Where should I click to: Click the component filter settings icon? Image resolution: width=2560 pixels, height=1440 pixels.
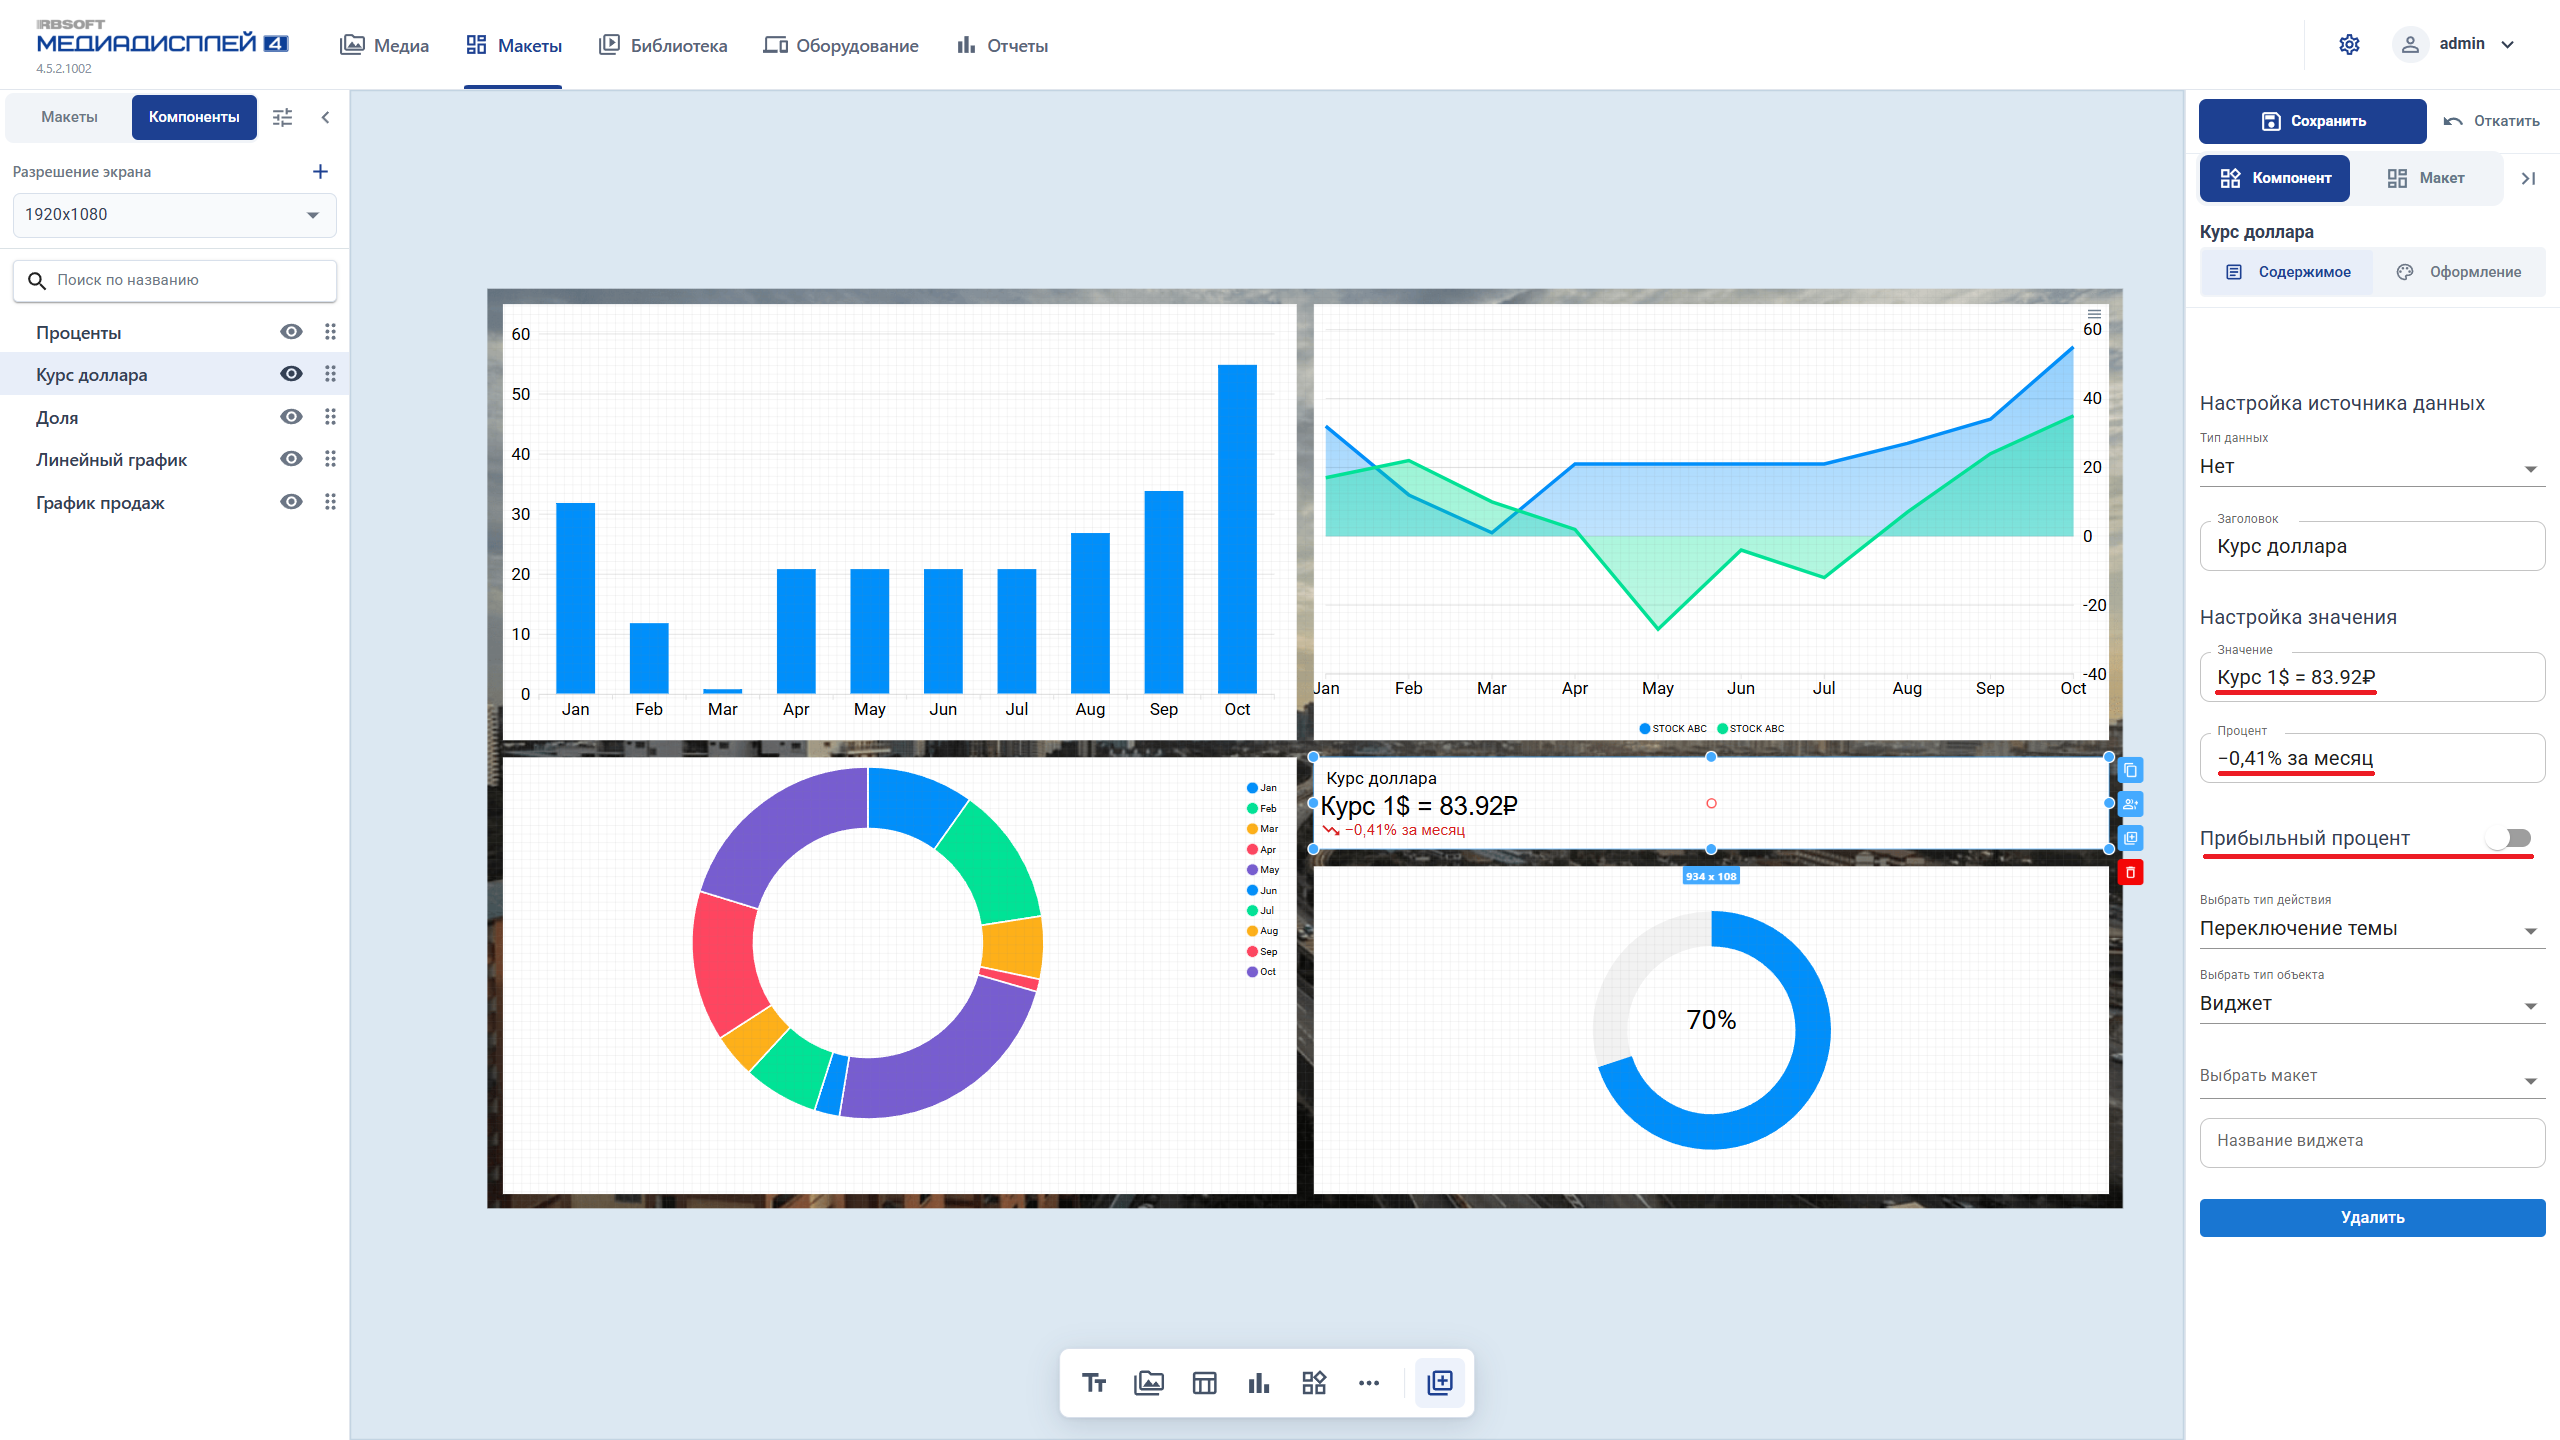point(283,117)
